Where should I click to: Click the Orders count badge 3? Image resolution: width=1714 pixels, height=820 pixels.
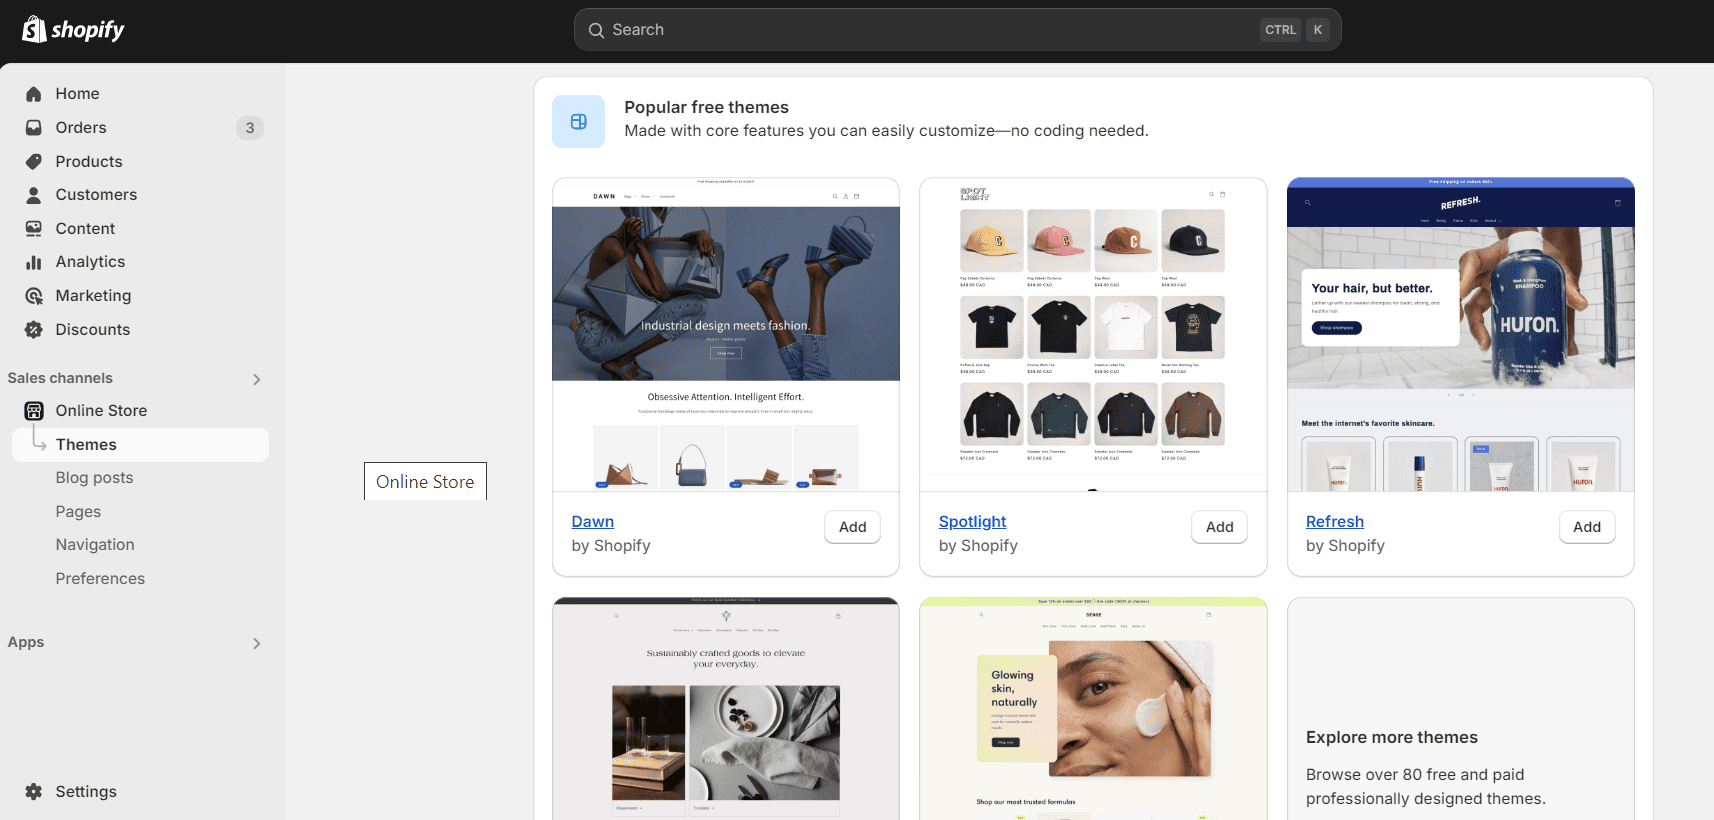point(250,128)
